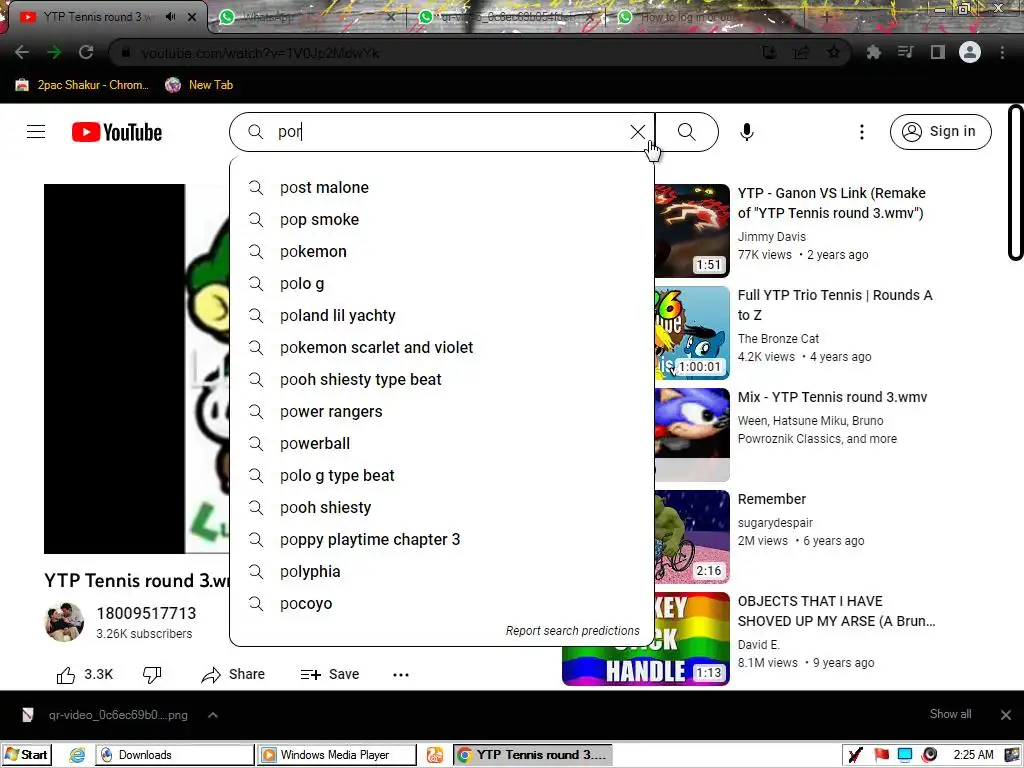Image resolution: width=1024 pixels, height=768 pixels.
Task: Close the YTP Tennis round 3 tab
Action: tap(192, 17)
